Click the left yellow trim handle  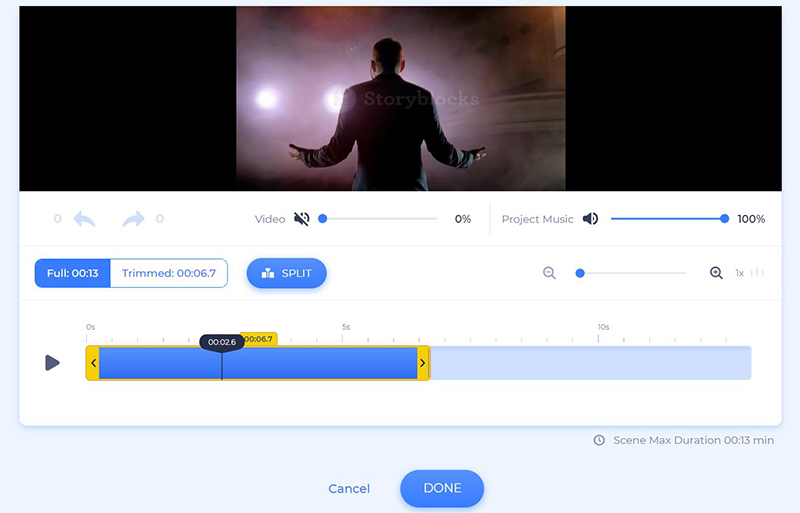(93, 363)
